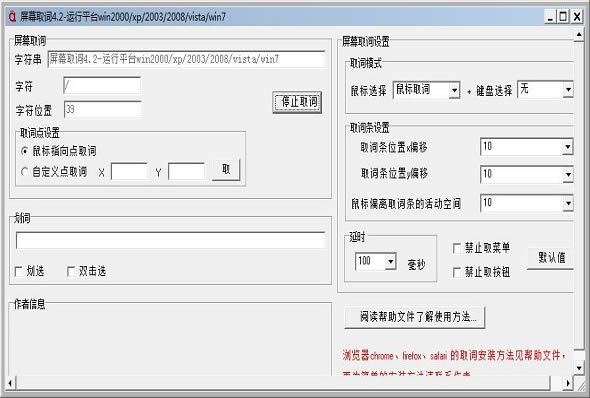Open 阅读帮助文件了解使用方法 button
Screen dimensions: 590x398
[415, 317]
